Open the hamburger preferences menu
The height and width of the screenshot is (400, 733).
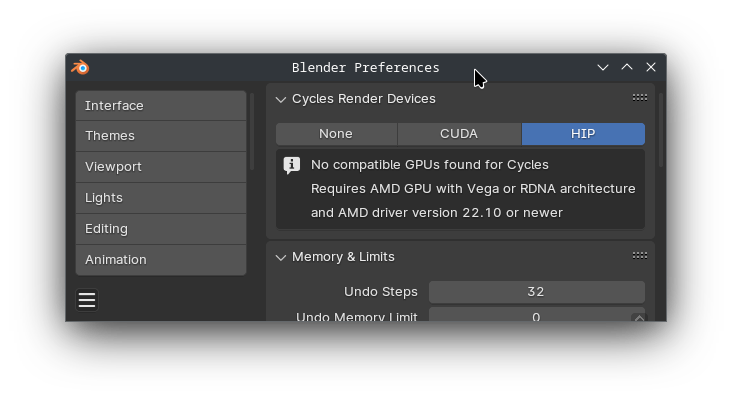(x=87, y=300)
